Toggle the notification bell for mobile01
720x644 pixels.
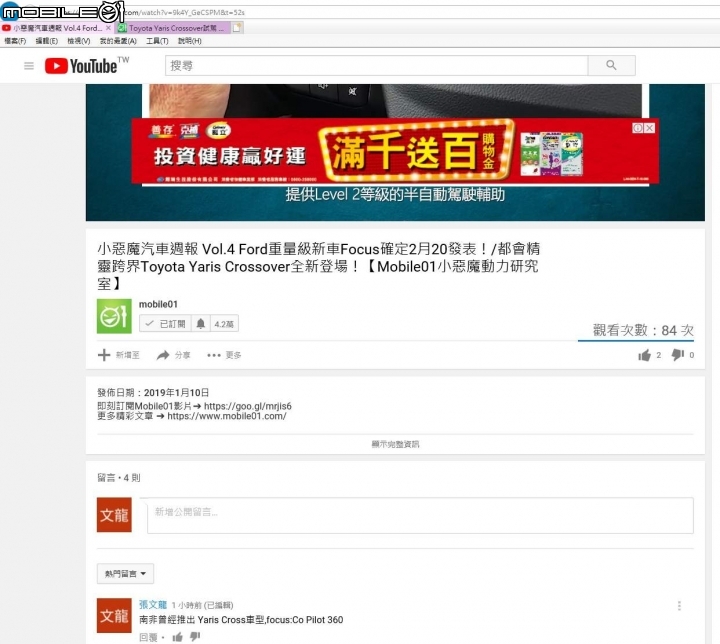201,324
